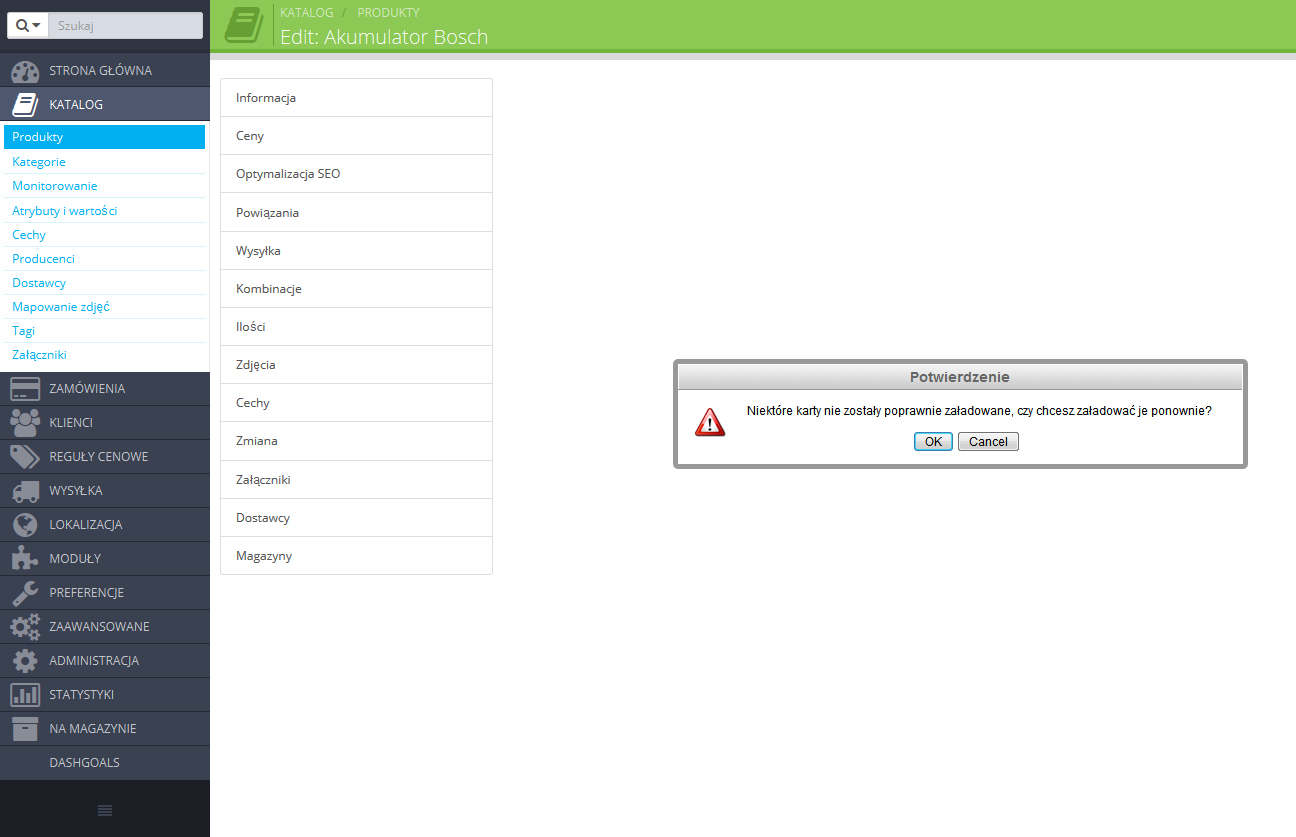Click the Klienci people group icon
This screenshot has height=837, width=1296.
[x=25, y=423]
